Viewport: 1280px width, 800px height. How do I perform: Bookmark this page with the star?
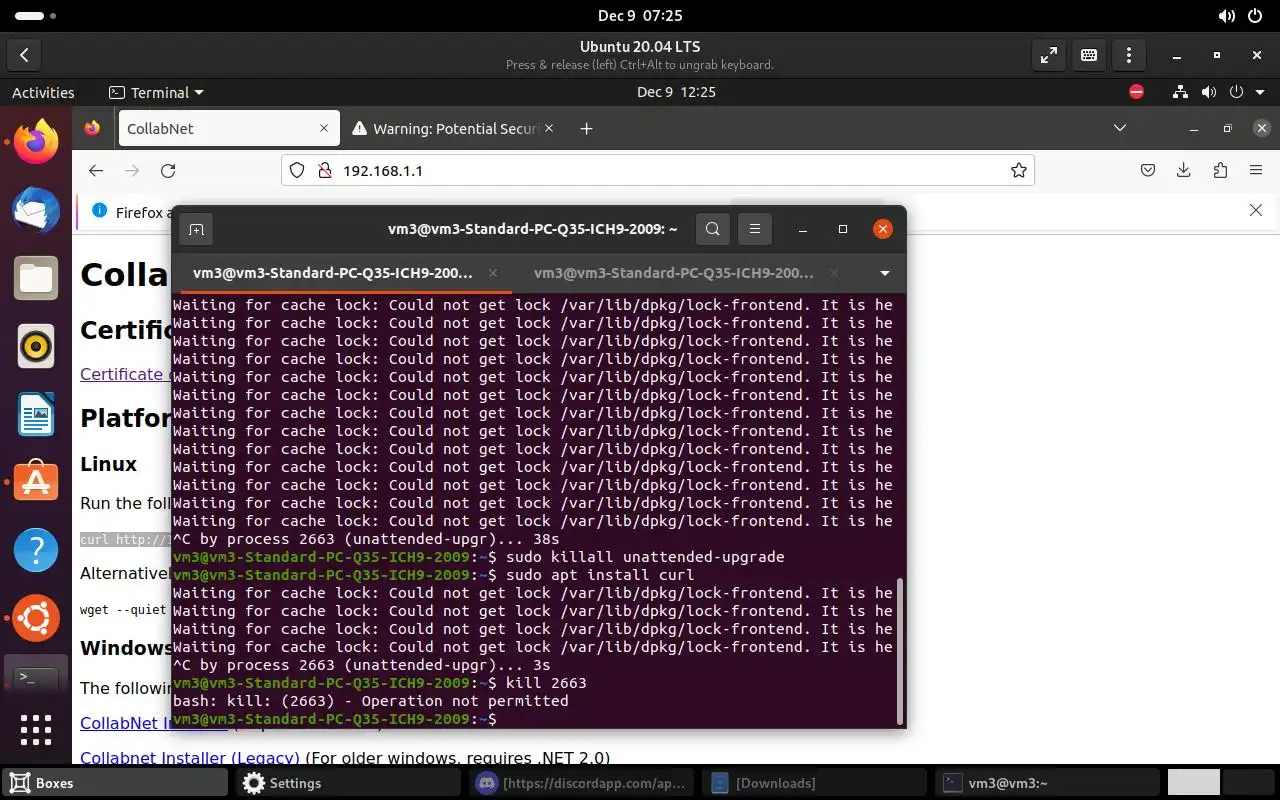[x=1019, y=171]
